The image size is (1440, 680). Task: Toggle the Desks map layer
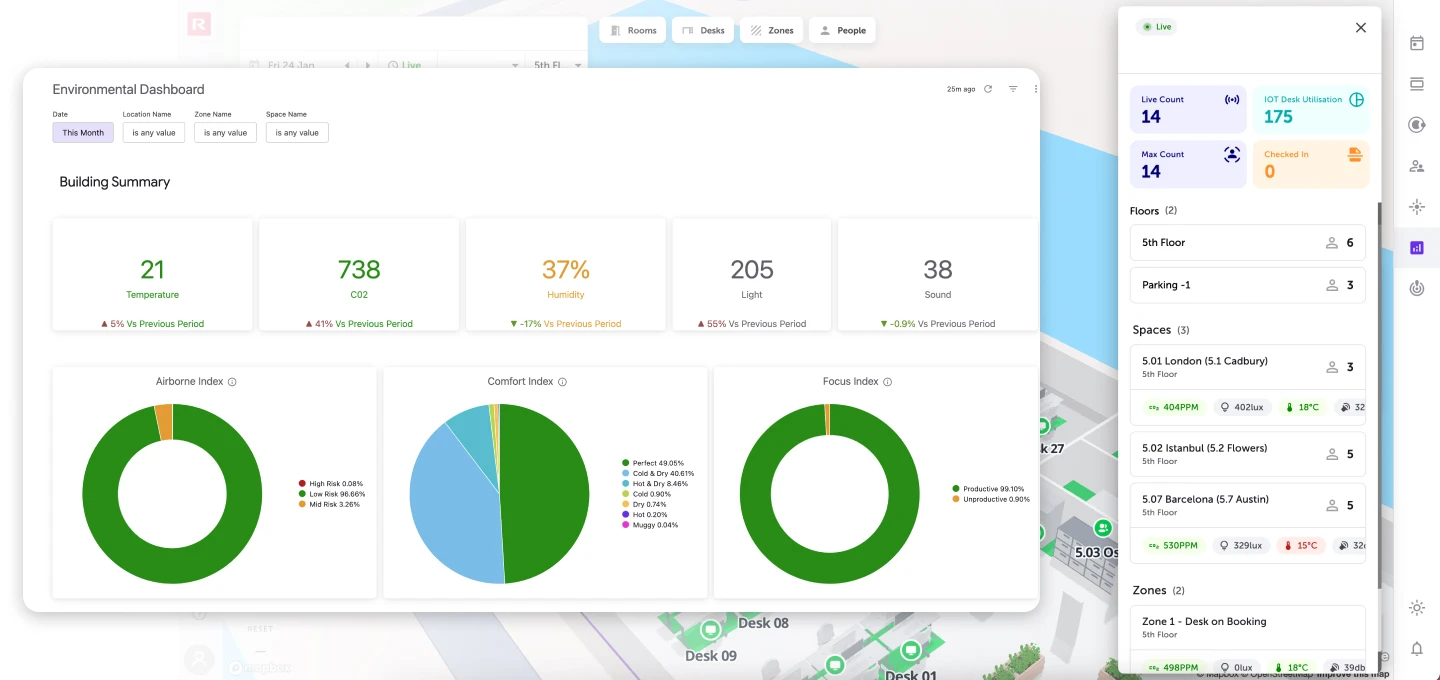click(703, 31)
